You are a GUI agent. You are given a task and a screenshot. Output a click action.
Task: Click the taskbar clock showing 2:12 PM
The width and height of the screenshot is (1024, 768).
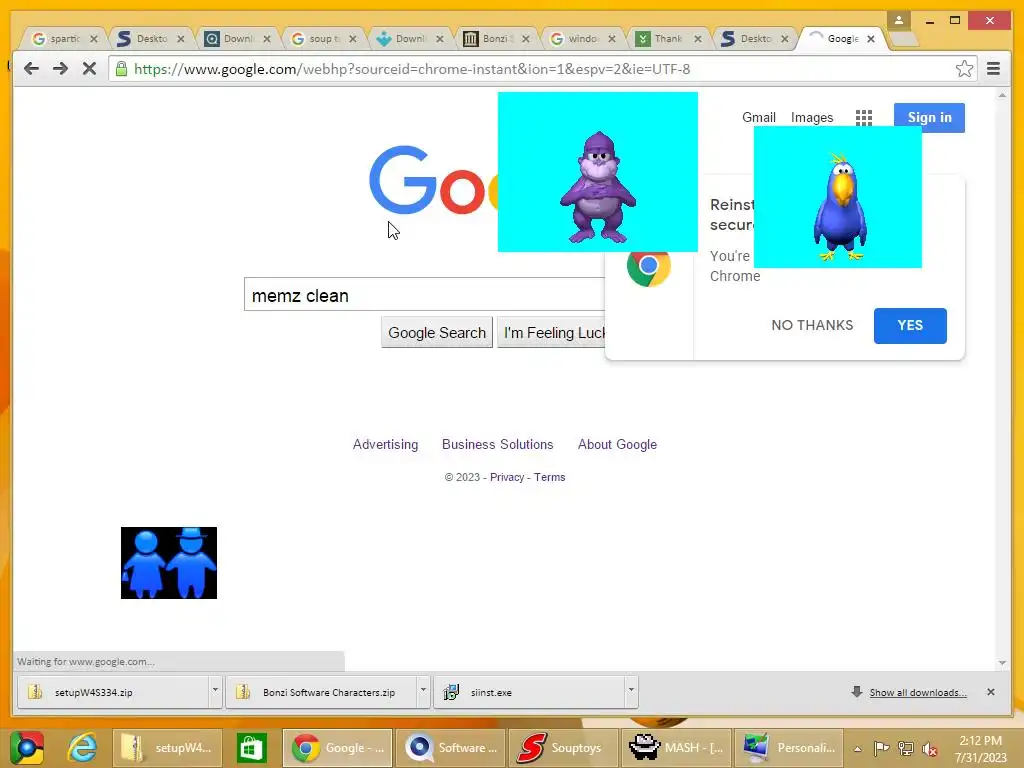pyautogui.click(x=980, y=748)
